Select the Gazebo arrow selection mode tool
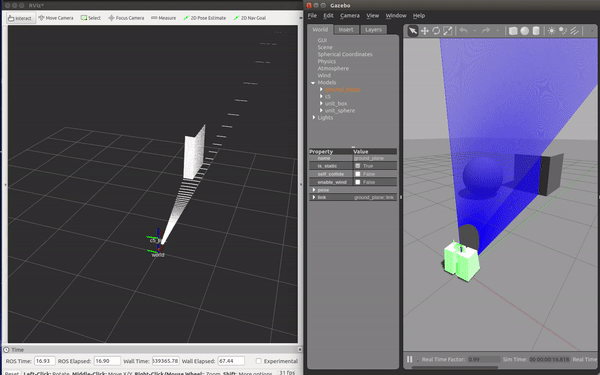Image resolution: width=600 pixels, height=375 pixels. (x=412, y=31)
